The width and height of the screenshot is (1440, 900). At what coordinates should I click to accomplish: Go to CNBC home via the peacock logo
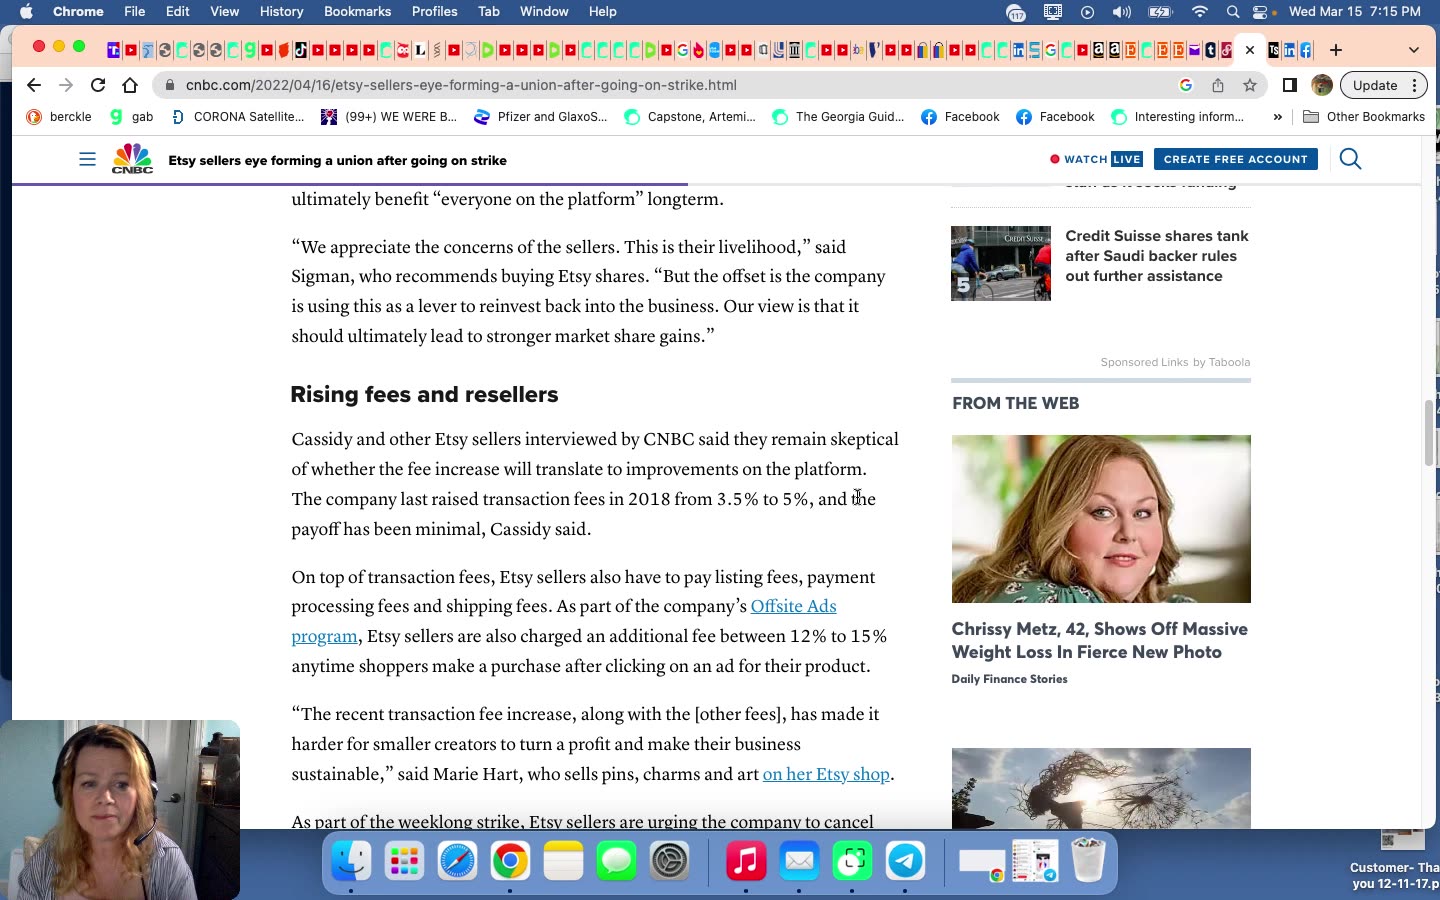(x=132, y=159)
